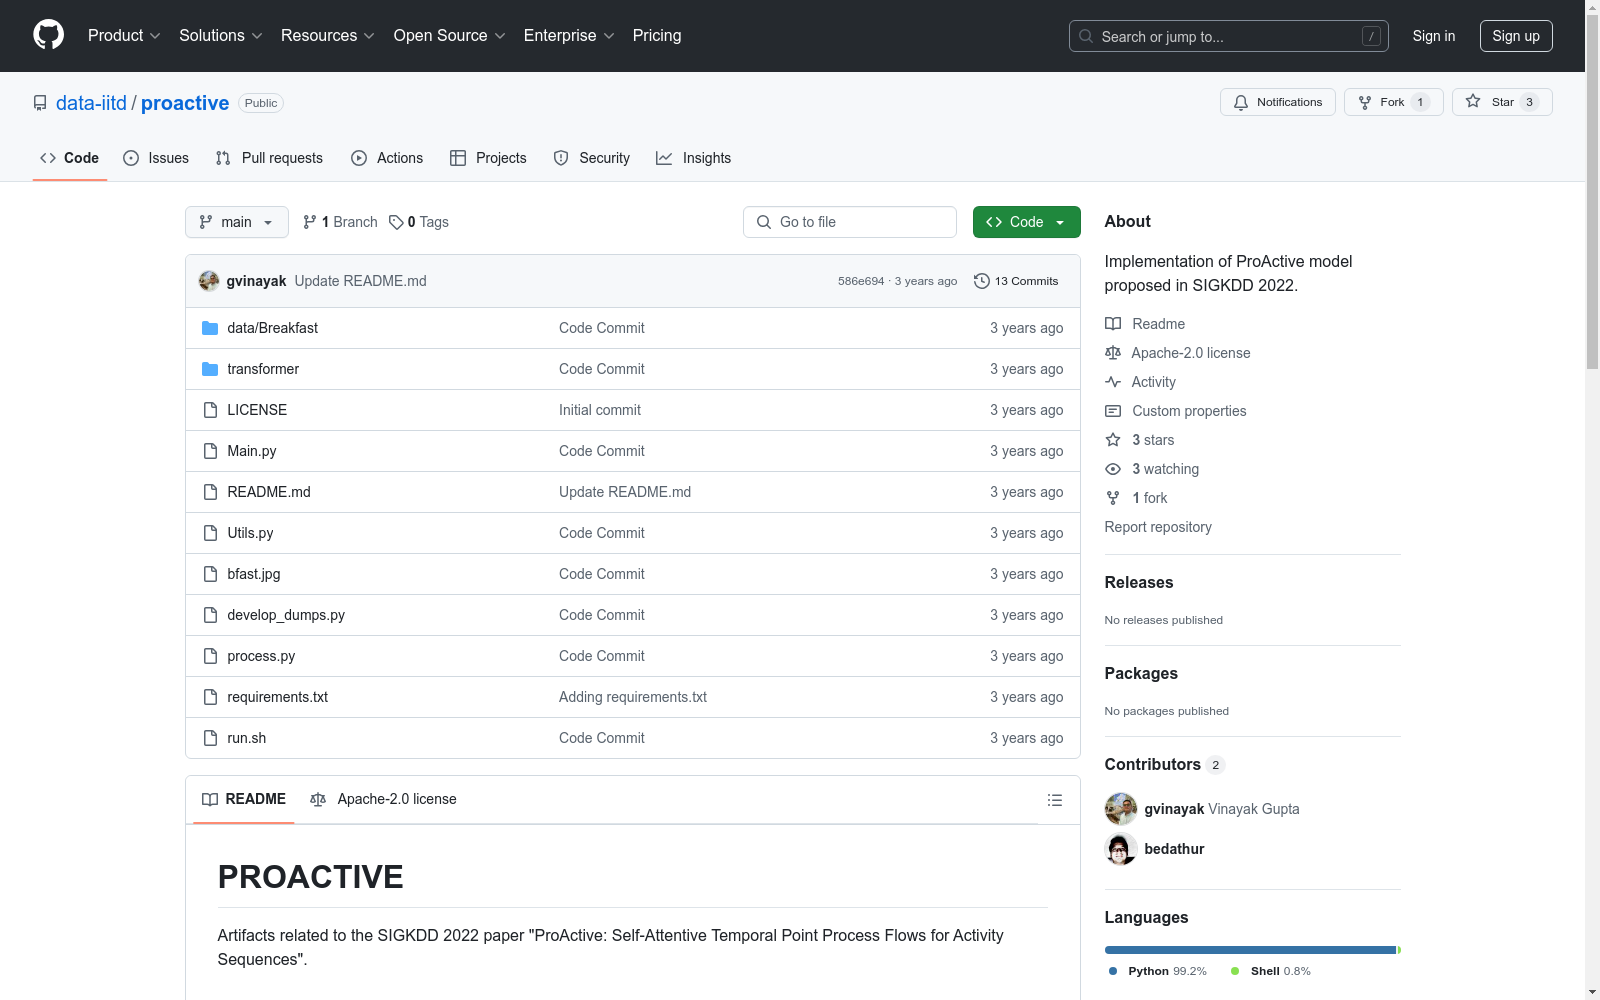Expand the Resources menu
This screenshot has width=1600, height=1000.
328,36
